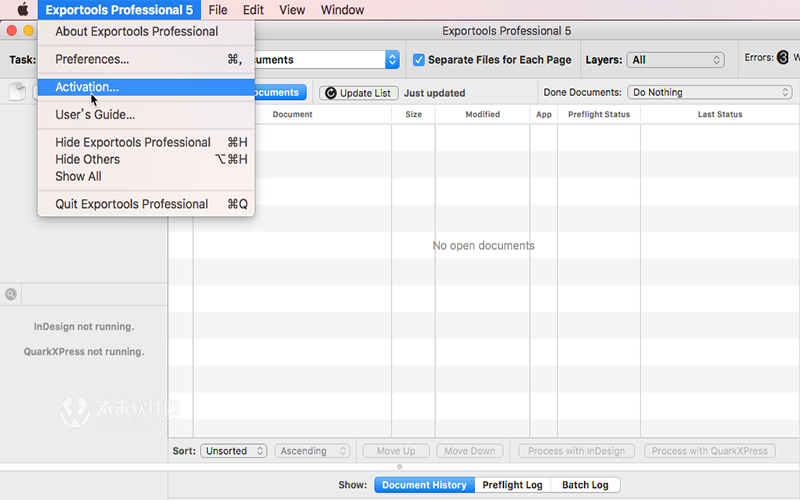
Task: Open the Task dropdown arrows
Action: [392, 60]
